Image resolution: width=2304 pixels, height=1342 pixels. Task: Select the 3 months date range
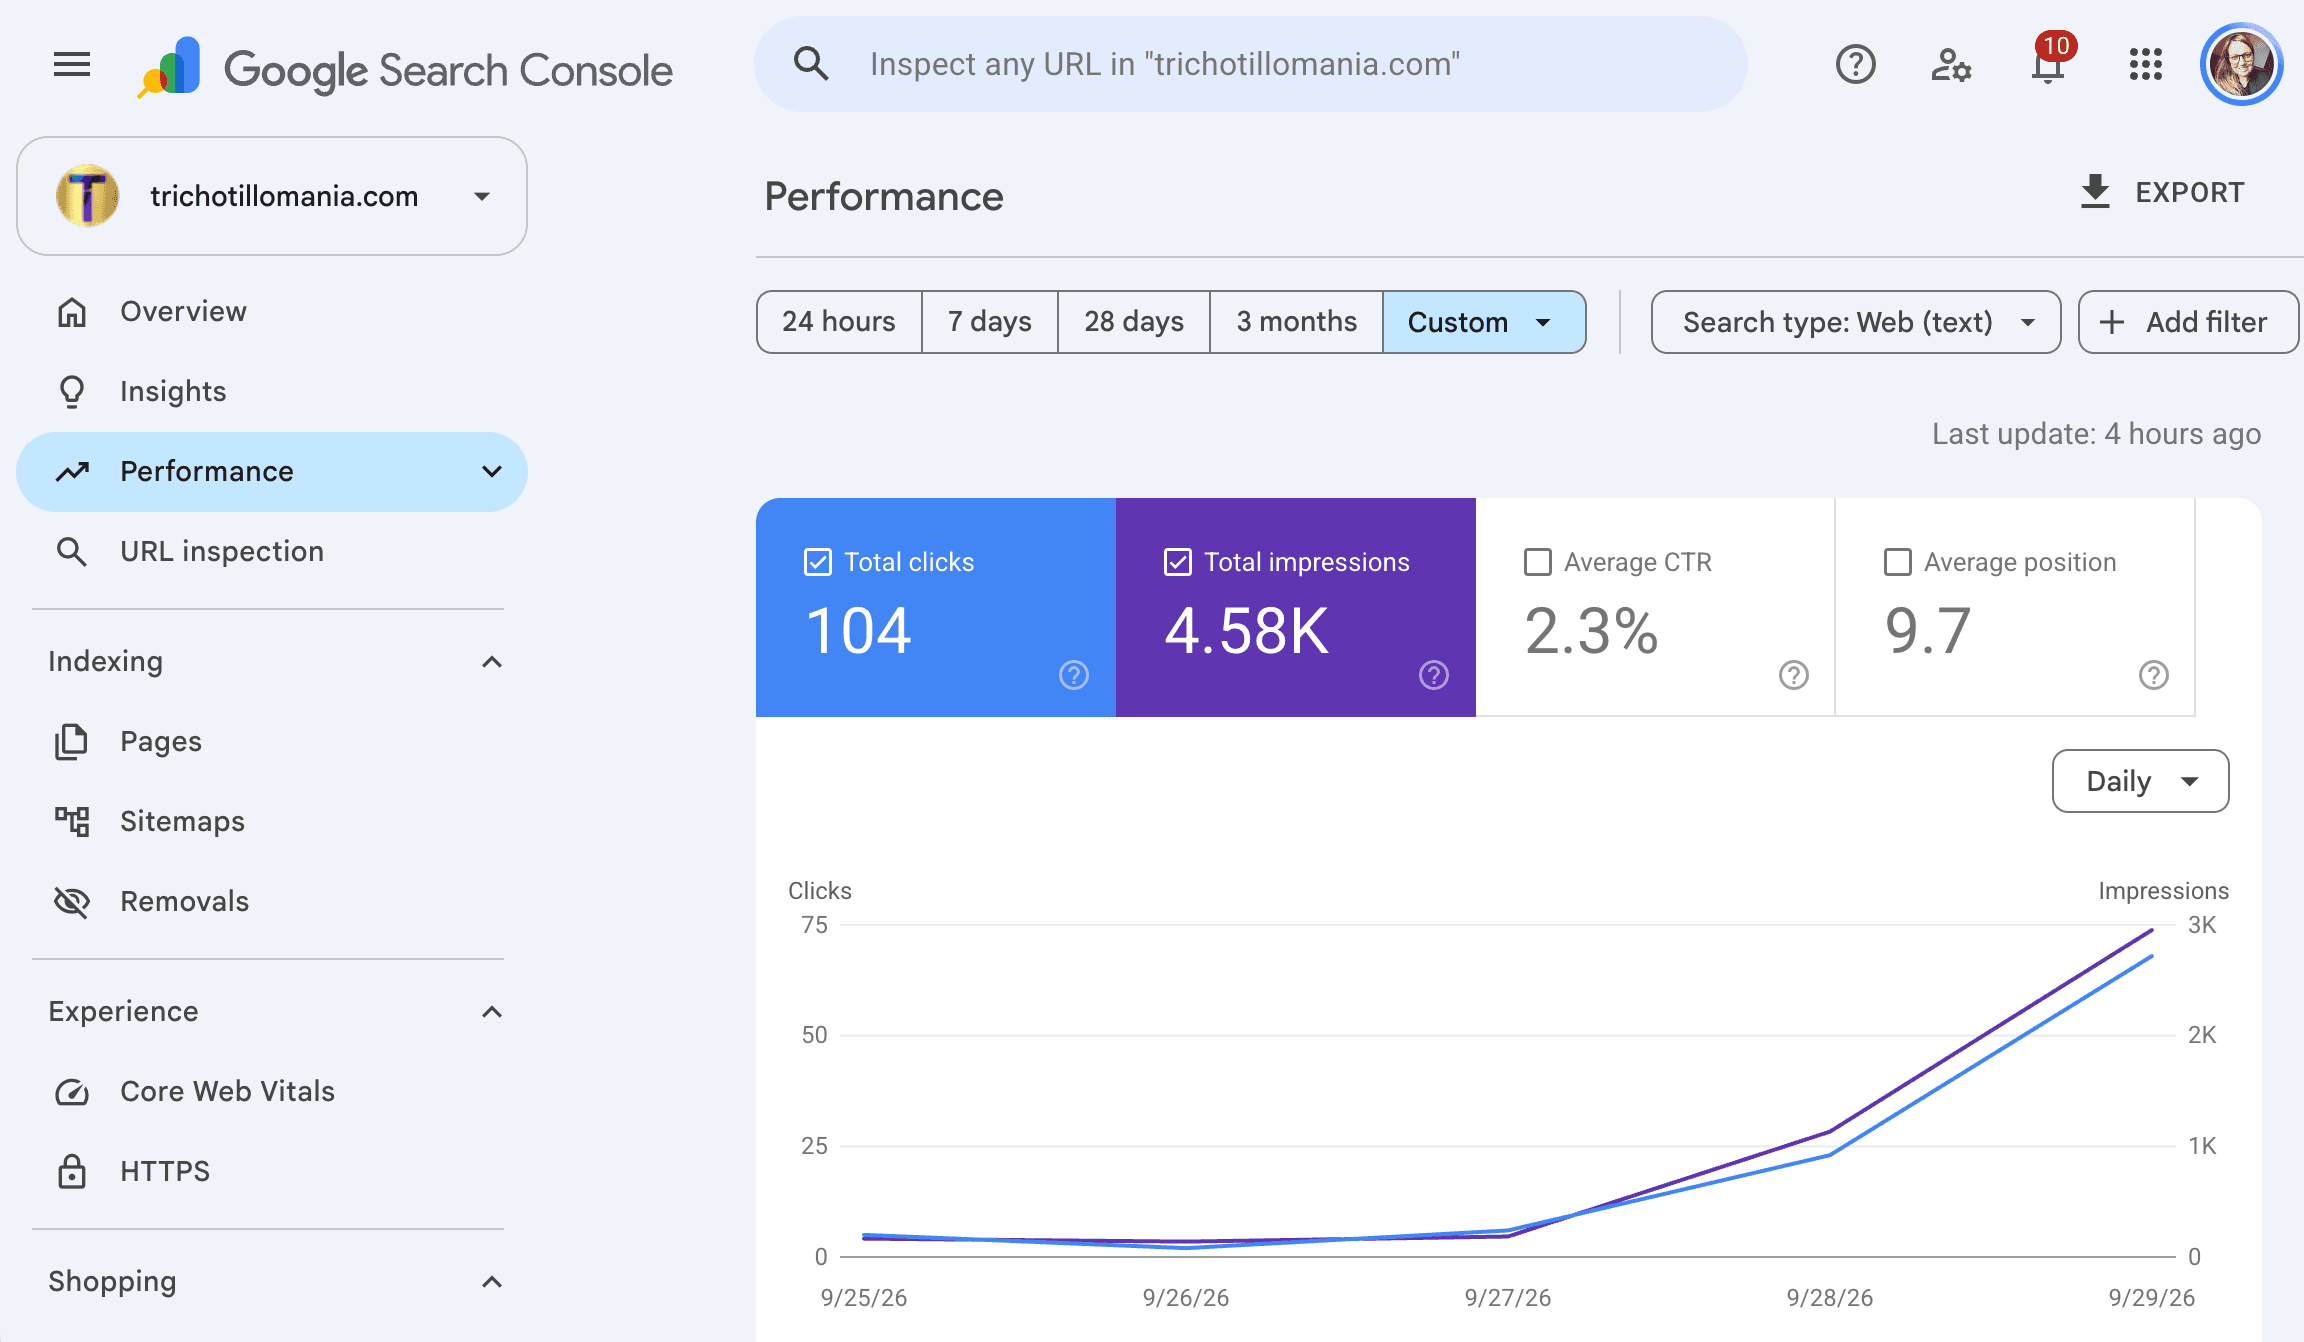[x=1297, y=322]
